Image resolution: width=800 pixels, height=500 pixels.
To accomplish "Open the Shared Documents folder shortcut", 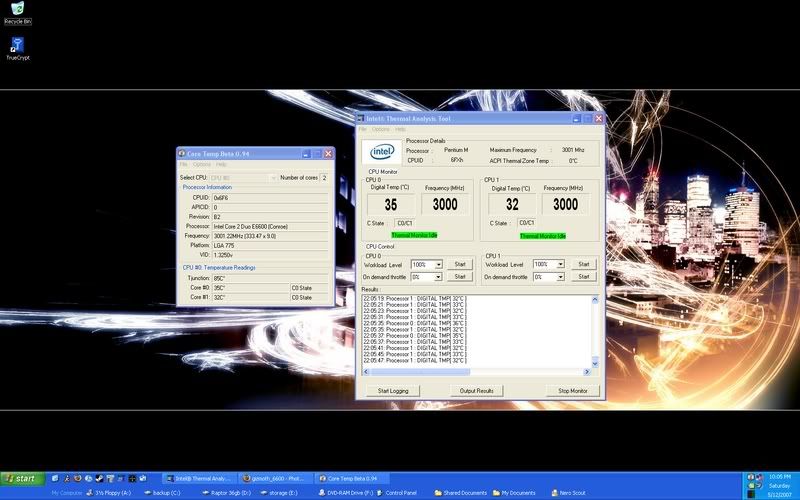I will [461, 493].
